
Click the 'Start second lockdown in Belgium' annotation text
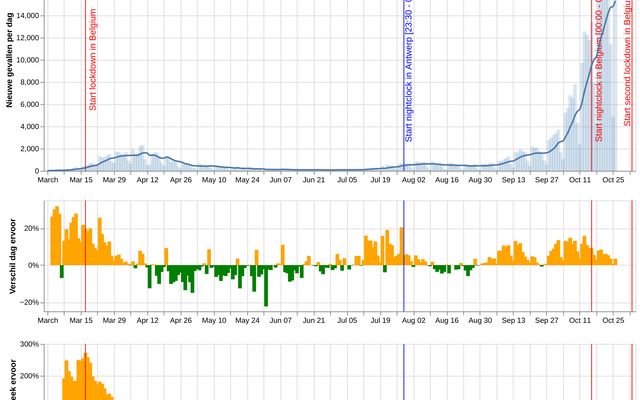pyautogui.click(x=627, y=75)
